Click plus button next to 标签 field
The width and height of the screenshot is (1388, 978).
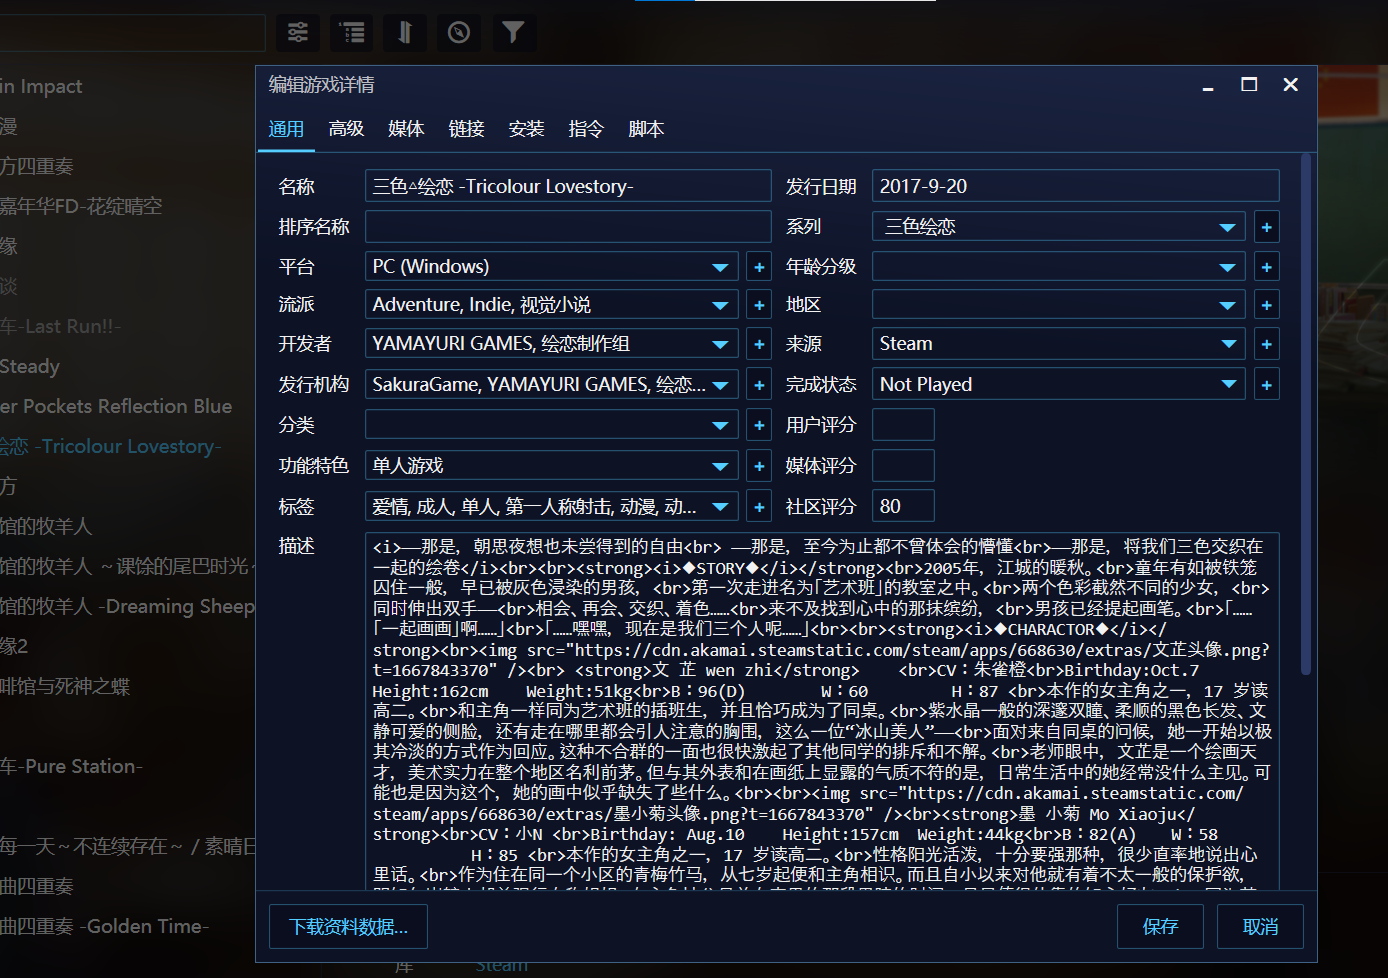tap(759, 507)
